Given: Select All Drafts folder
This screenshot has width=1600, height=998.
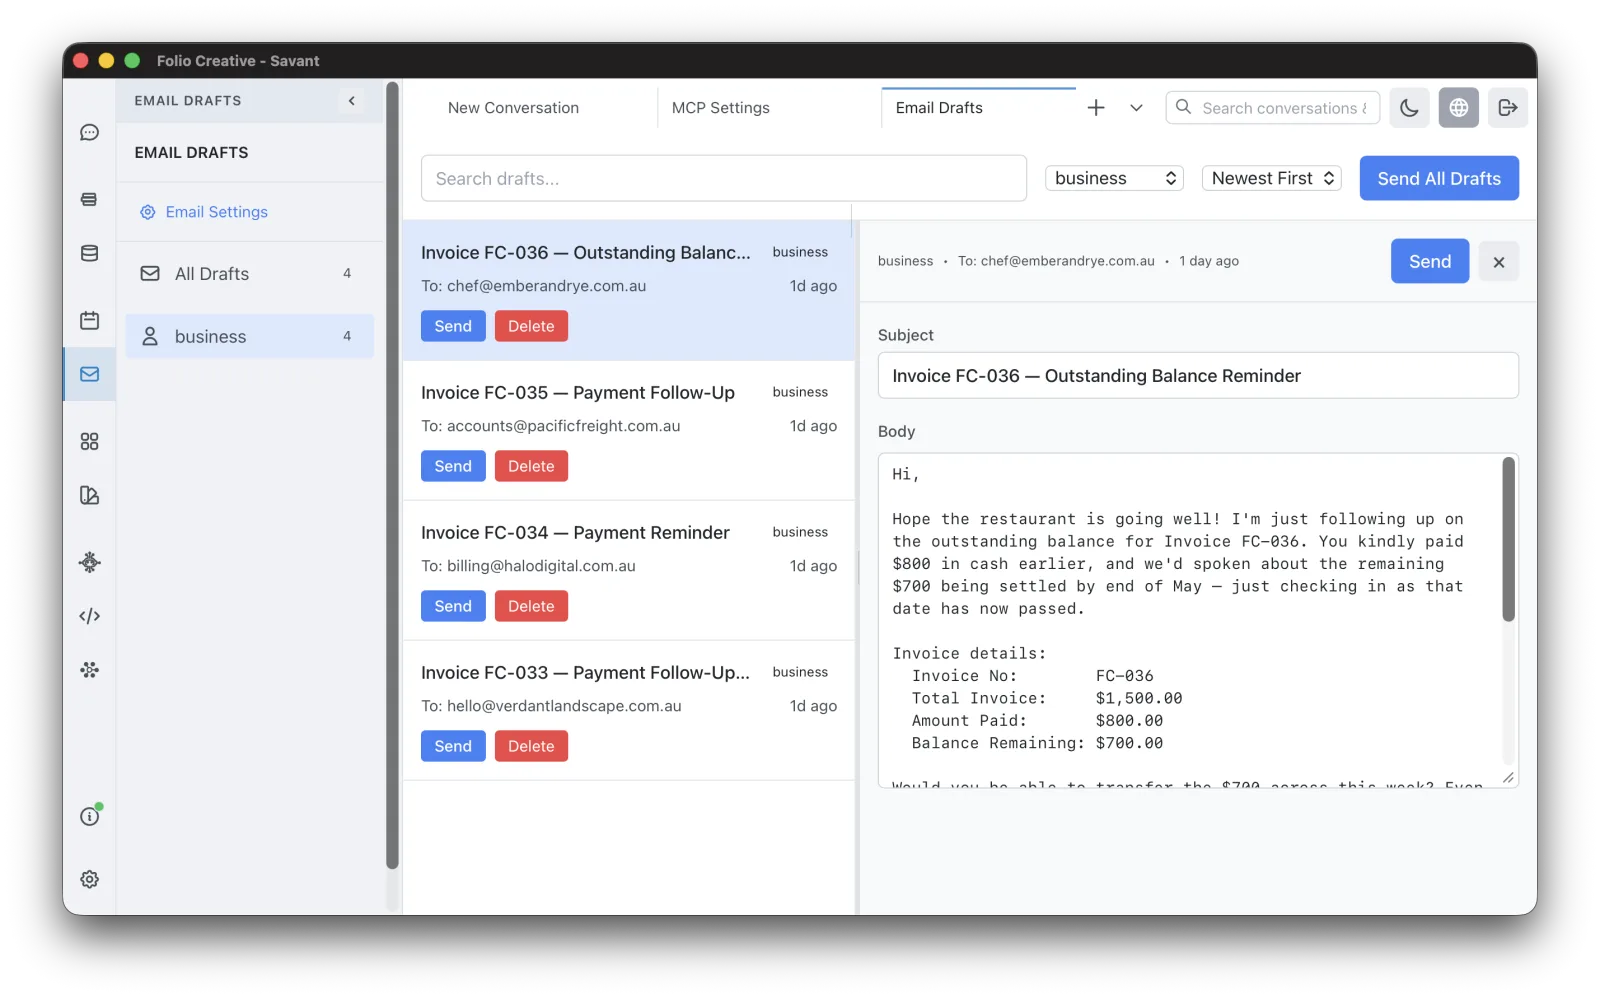Looking at the screenshot, I should pos(250,274).
